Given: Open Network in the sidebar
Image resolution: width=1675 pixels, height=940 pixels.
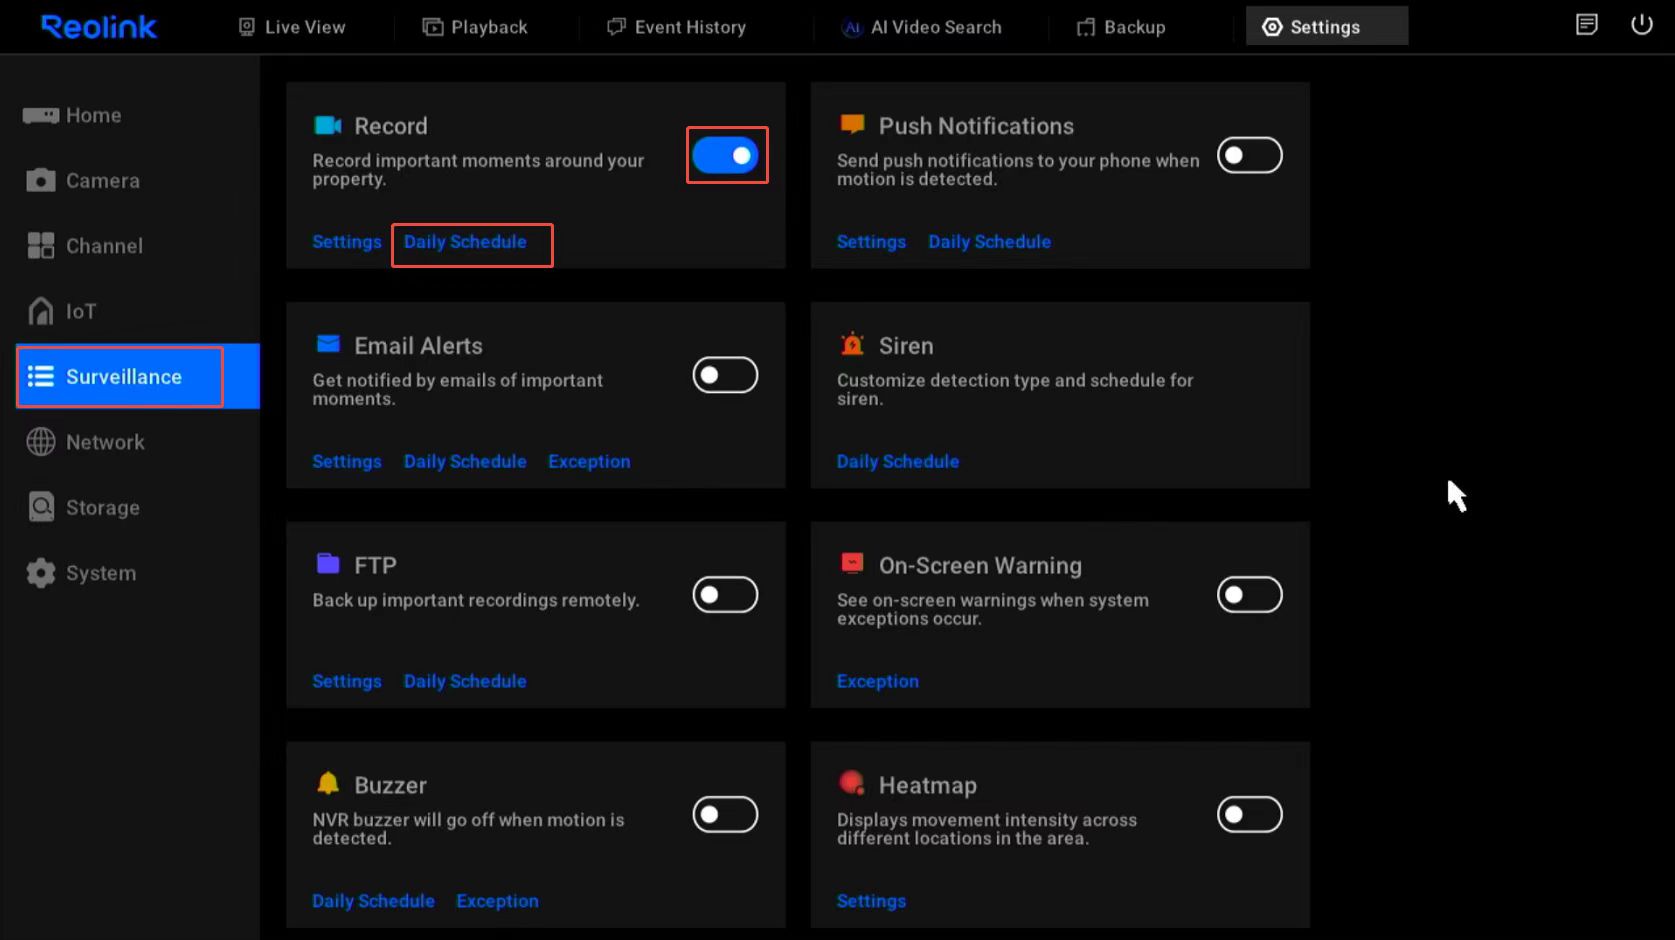Looking at the screenshot, I should point(130,442).
